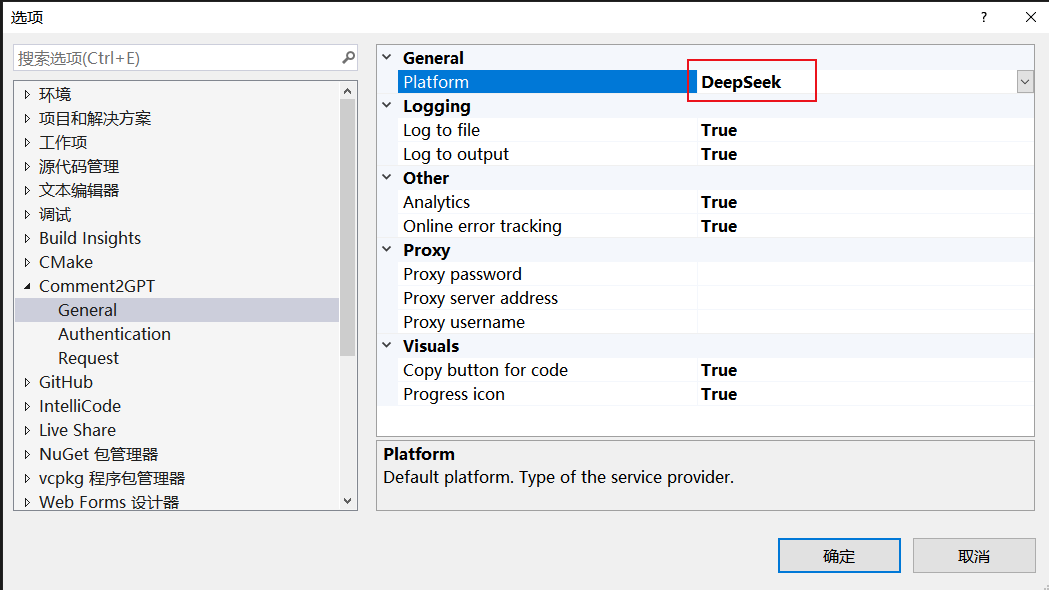Select the Log to file True value
This screenshot has width=1049, height=590.
719,130
